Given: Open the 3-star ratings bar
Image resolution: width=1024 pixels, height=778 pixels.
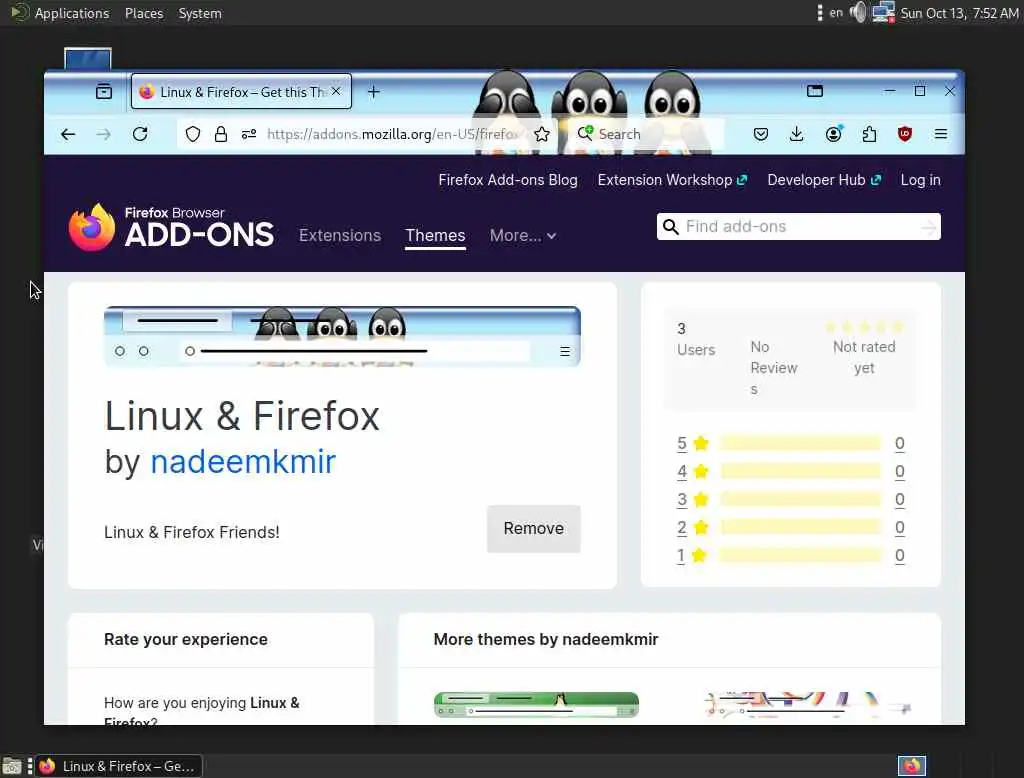Looking at the screenshot, I should (x=801, y=499).
